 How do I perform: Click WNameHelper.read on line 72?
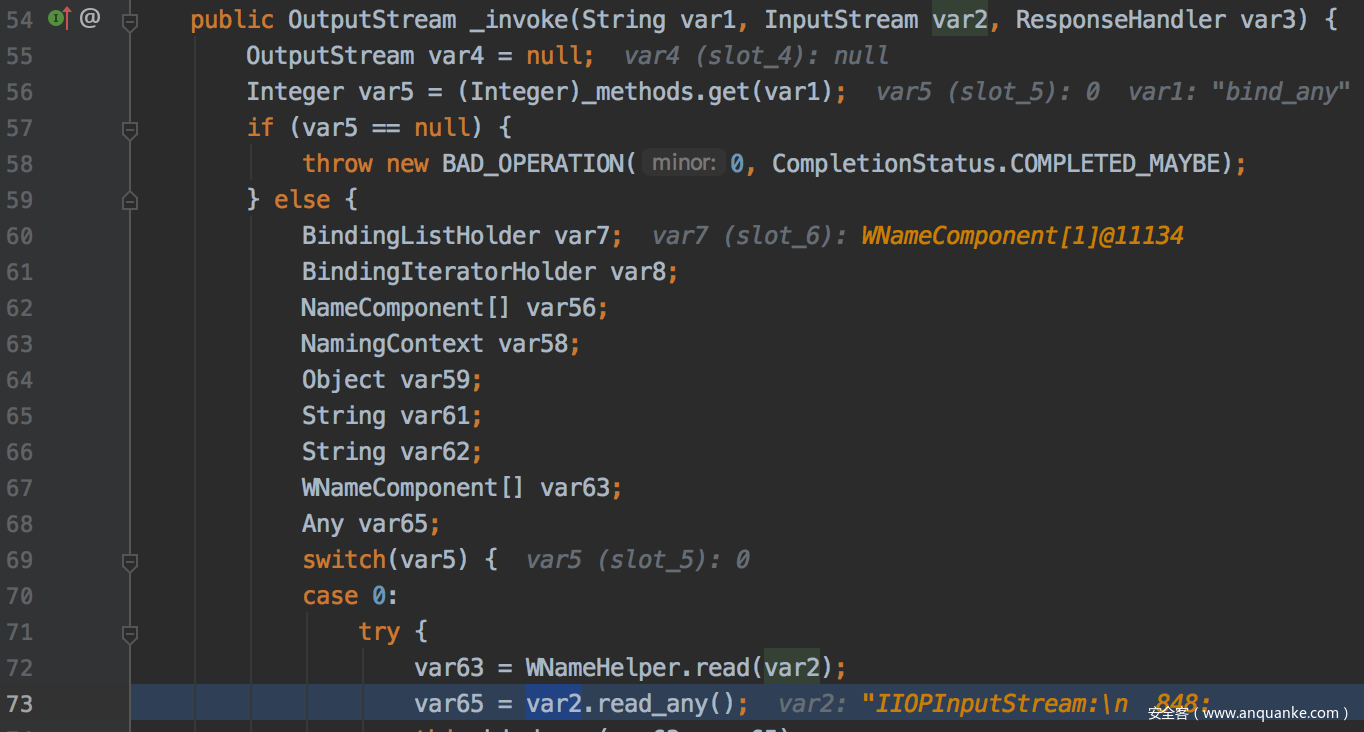tap(638, 668)
